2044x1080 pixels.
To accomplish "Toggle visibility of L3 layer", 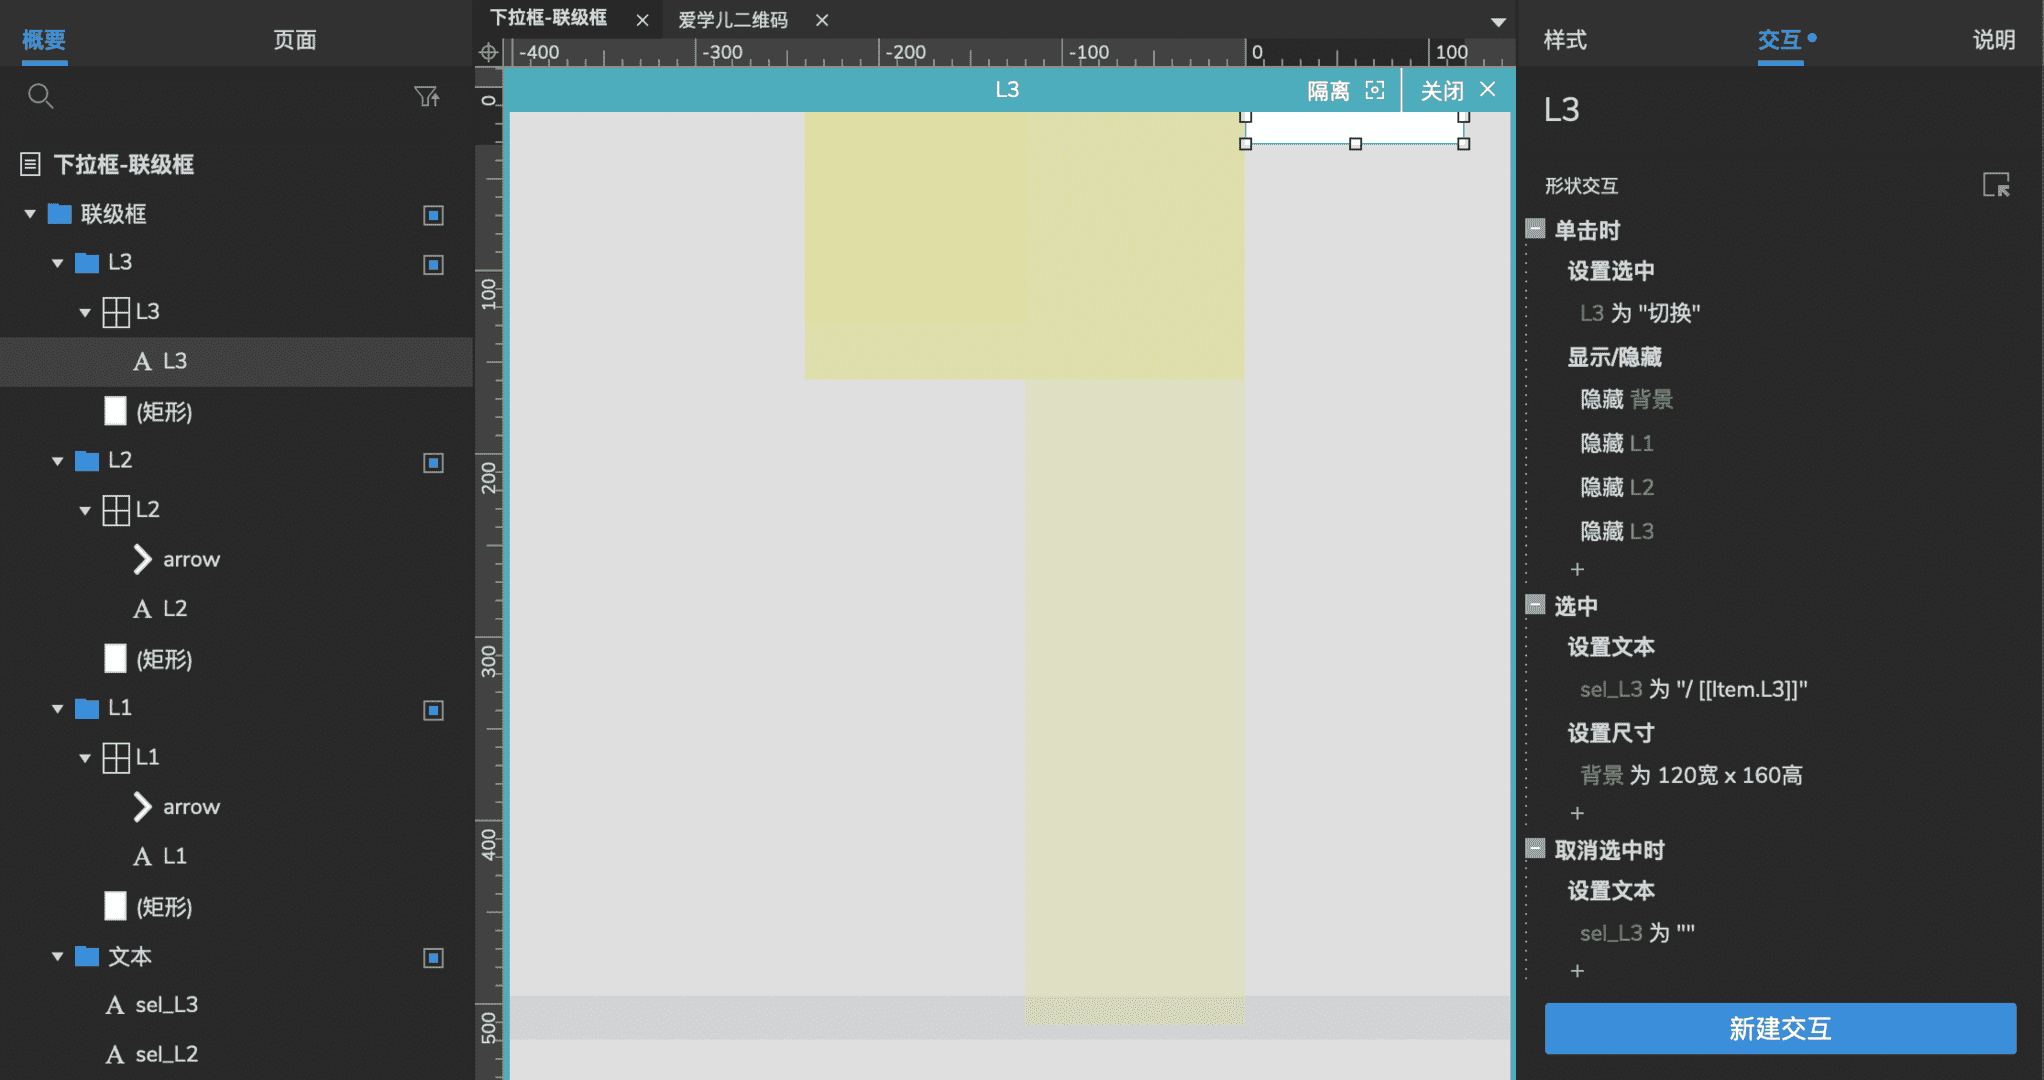I will [430, 262].
